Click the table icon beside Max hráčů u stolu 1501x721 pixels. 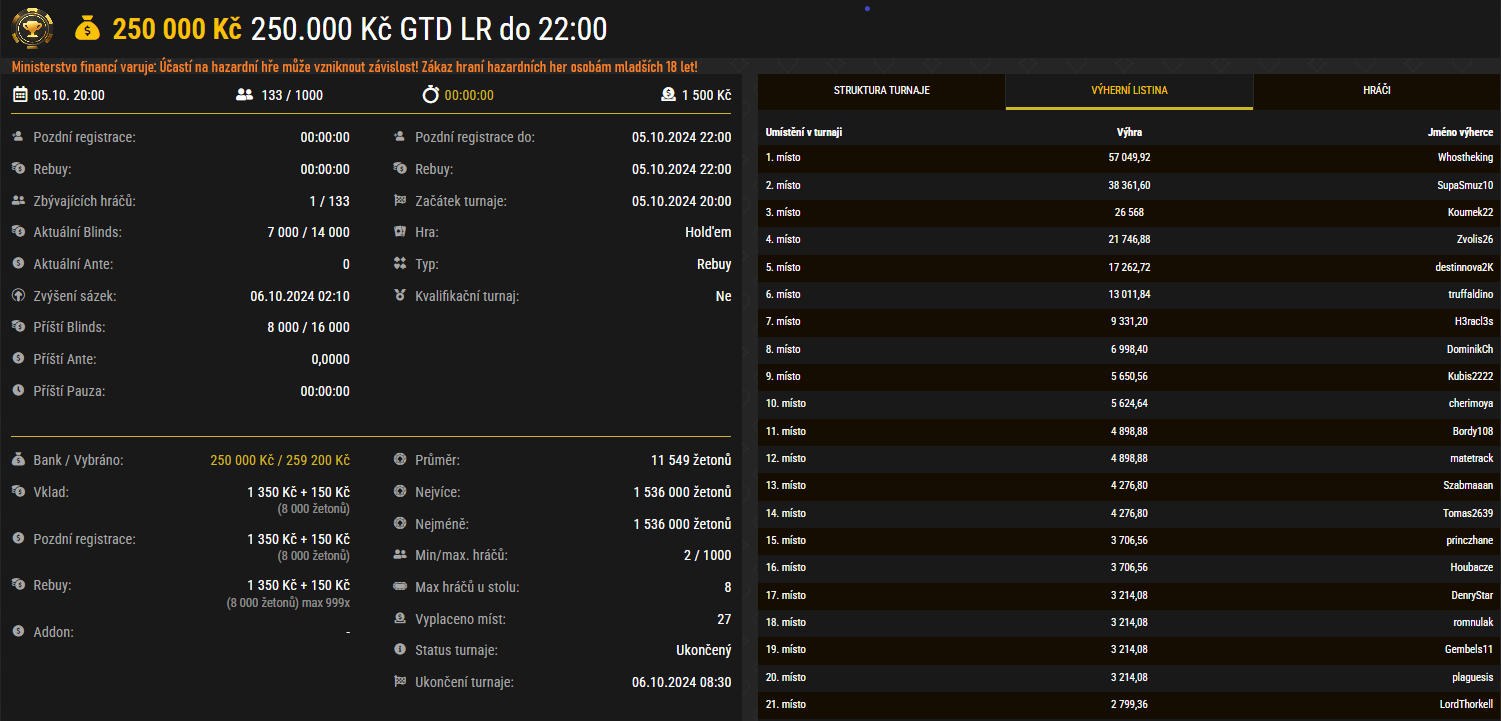pos(400,587)
